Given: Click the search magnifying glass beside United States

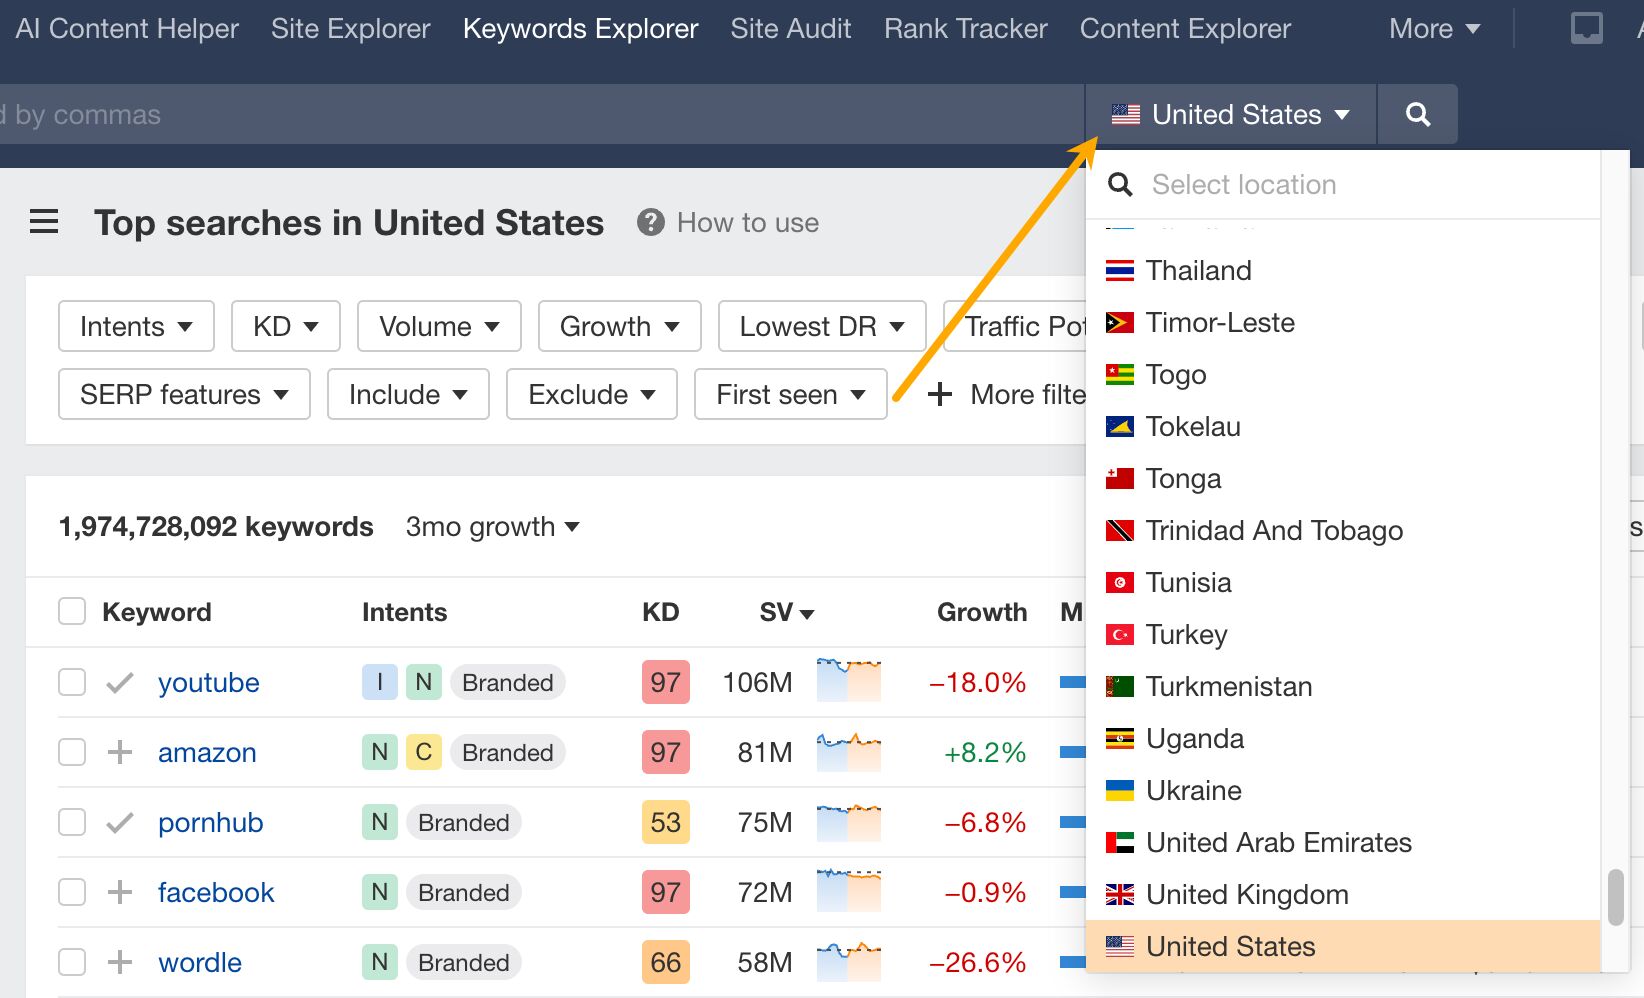Looking at the screenshot, I should point(1417,114).
